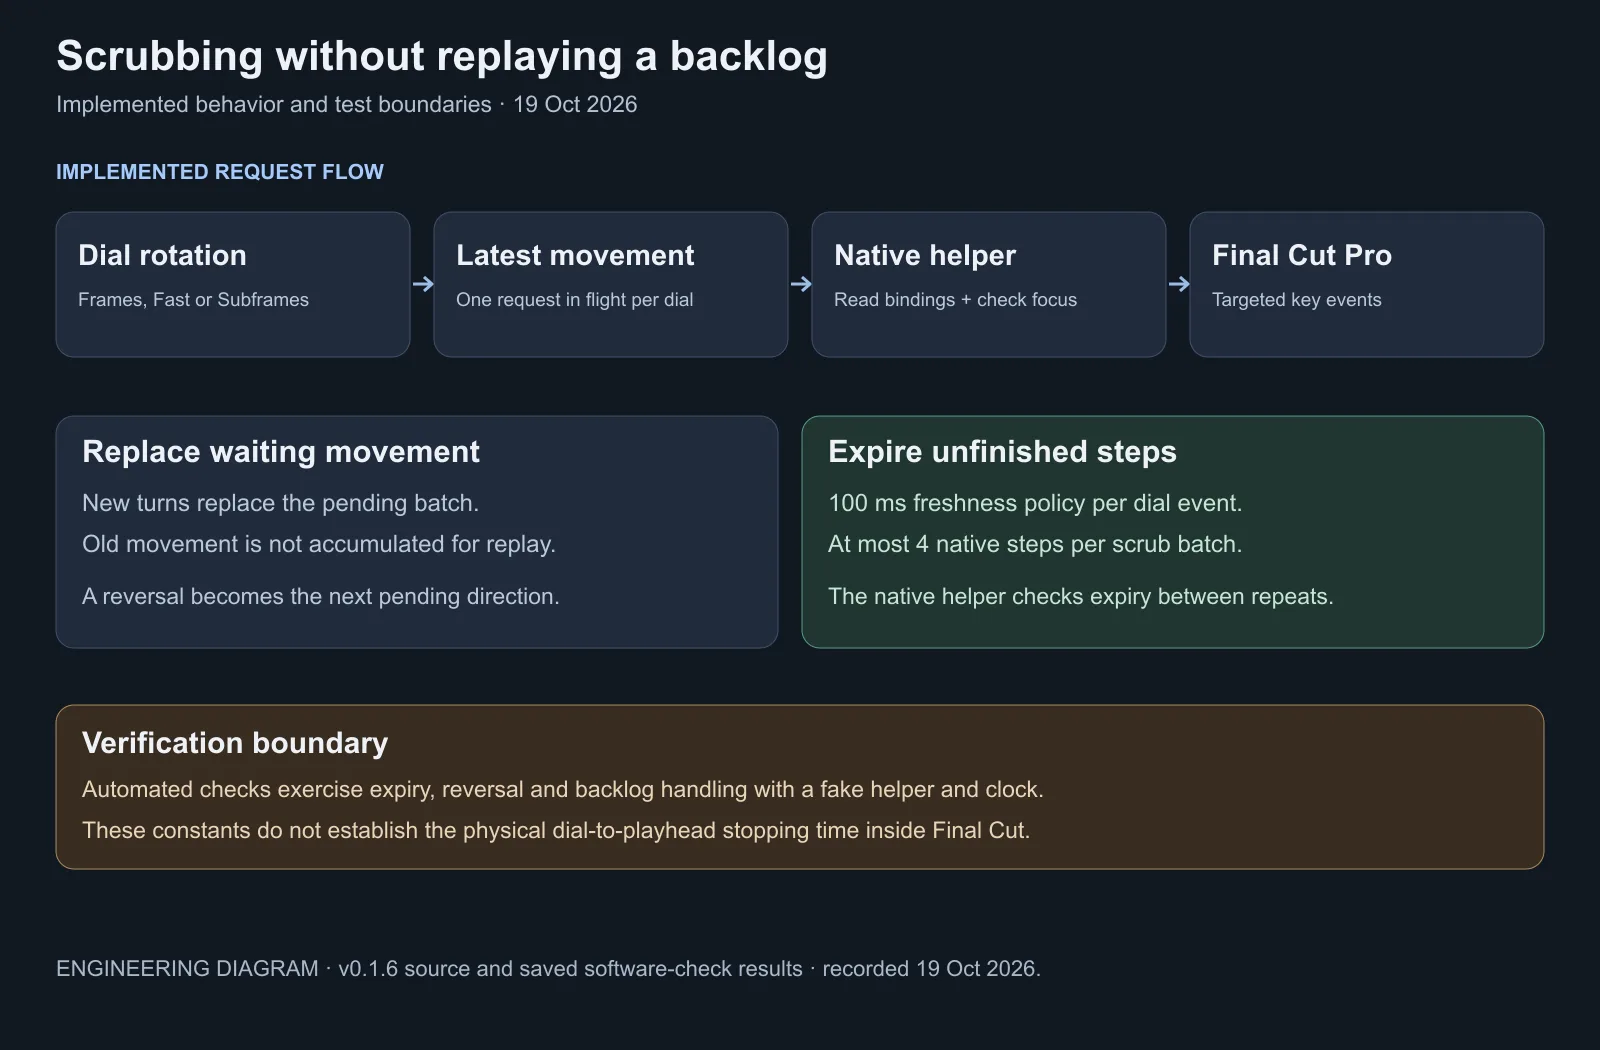The width and height of the screenshot is (1600, 1050).
Task: Click "A reversal becomes the next pending direction."
Action: (321, 596)
